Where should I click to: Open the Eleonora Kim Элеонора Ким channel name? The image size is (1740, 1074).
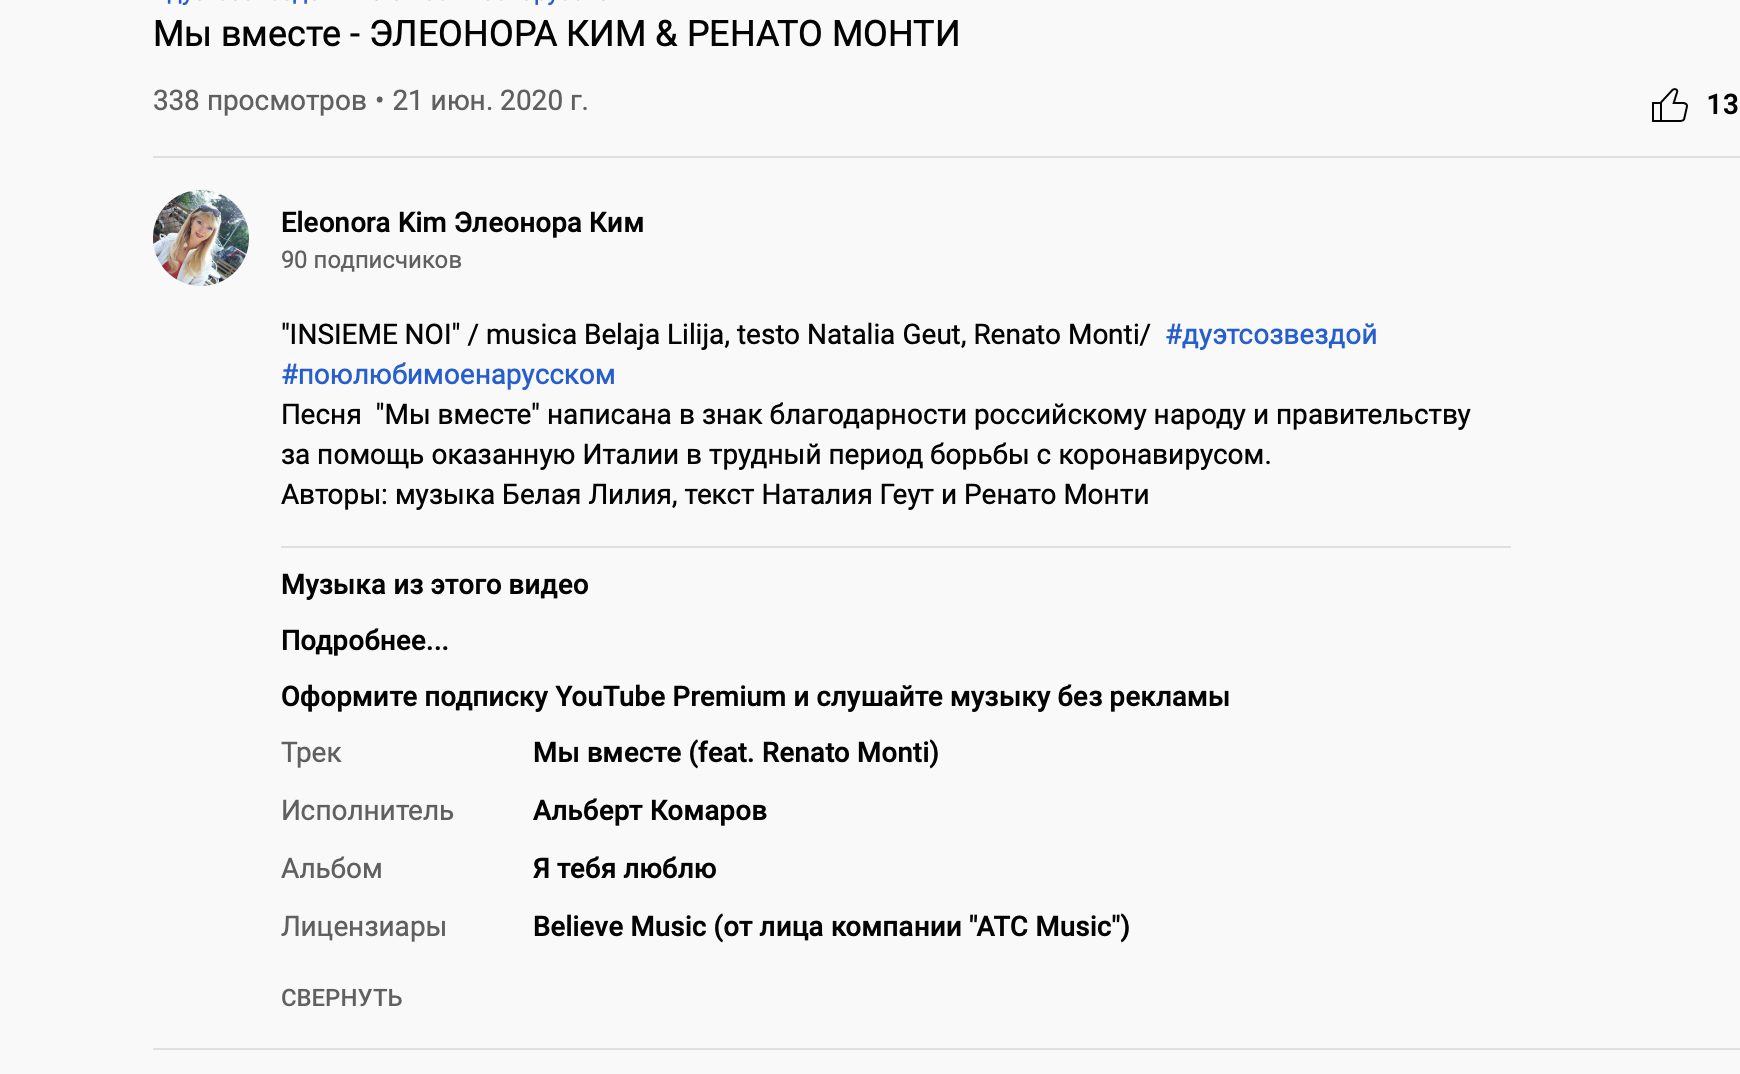(462, 222)
